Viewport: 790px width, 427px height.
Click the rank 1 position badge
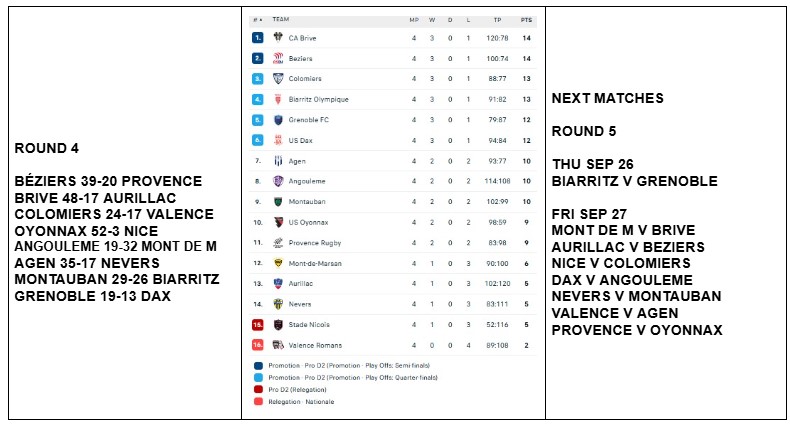click(257, 38)
